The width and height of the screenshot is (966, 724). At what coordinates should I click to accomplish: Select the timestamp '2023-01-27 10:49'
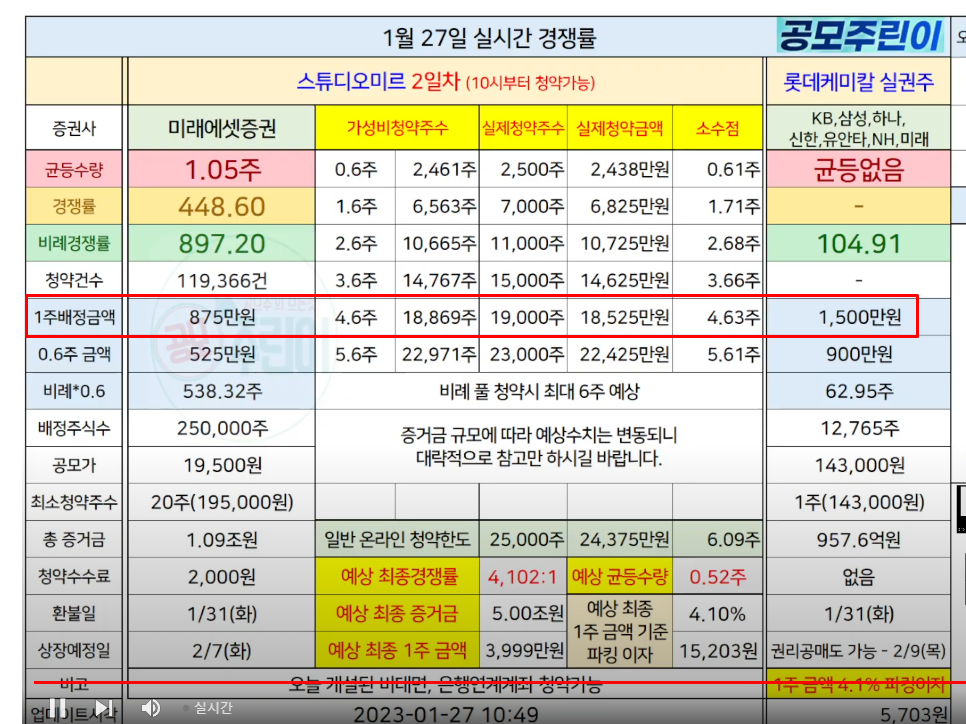click(x=446, y=715)
